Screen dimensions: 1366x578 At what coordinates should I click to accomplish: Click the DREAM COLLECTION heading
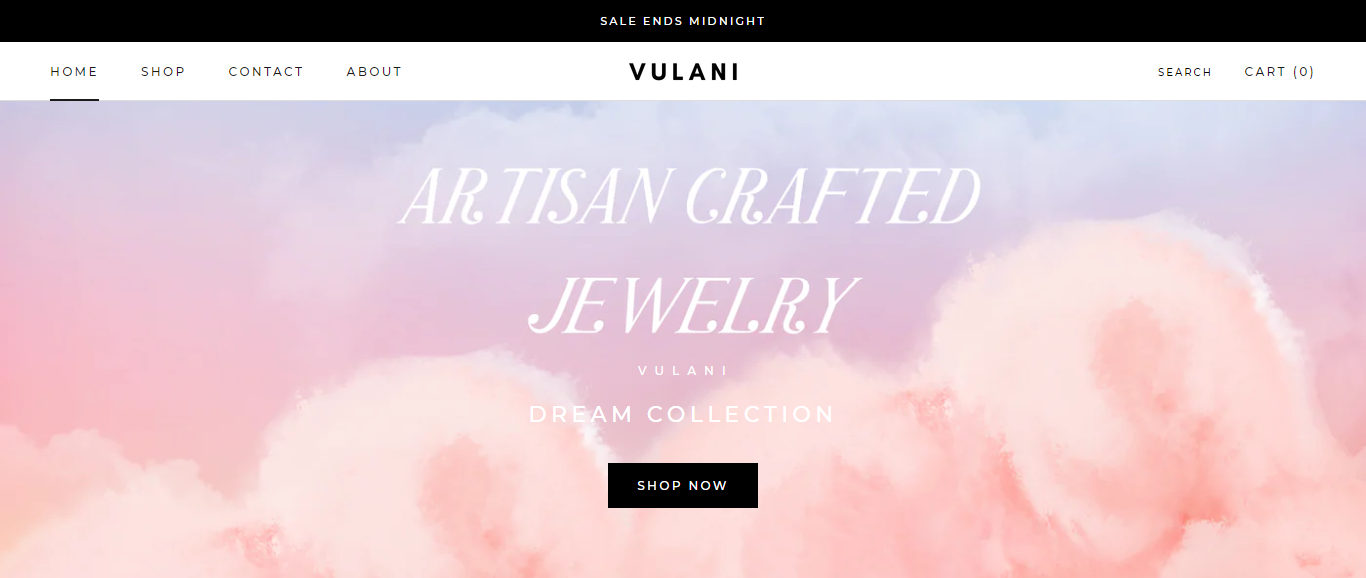point(683,413)
